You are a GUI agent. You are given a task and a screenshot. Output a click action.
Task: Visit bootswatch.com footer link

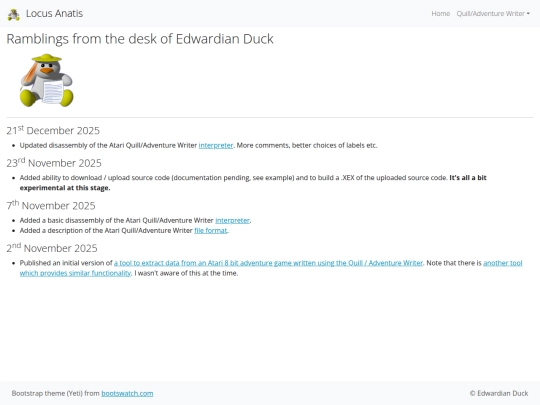click(x=127, y=393)
